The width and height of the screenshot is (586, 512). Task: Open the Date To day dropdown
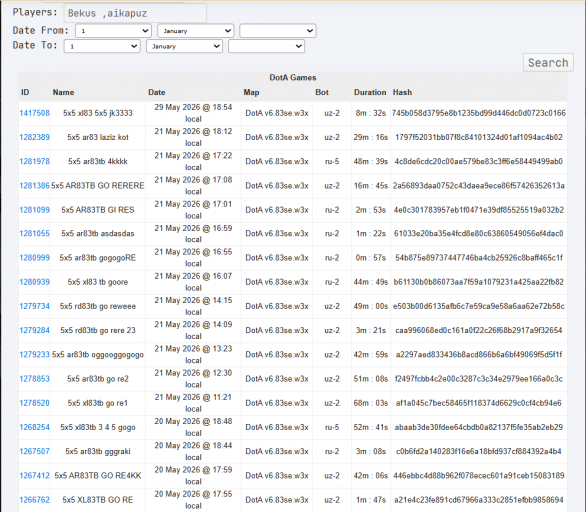click(102, 46)
